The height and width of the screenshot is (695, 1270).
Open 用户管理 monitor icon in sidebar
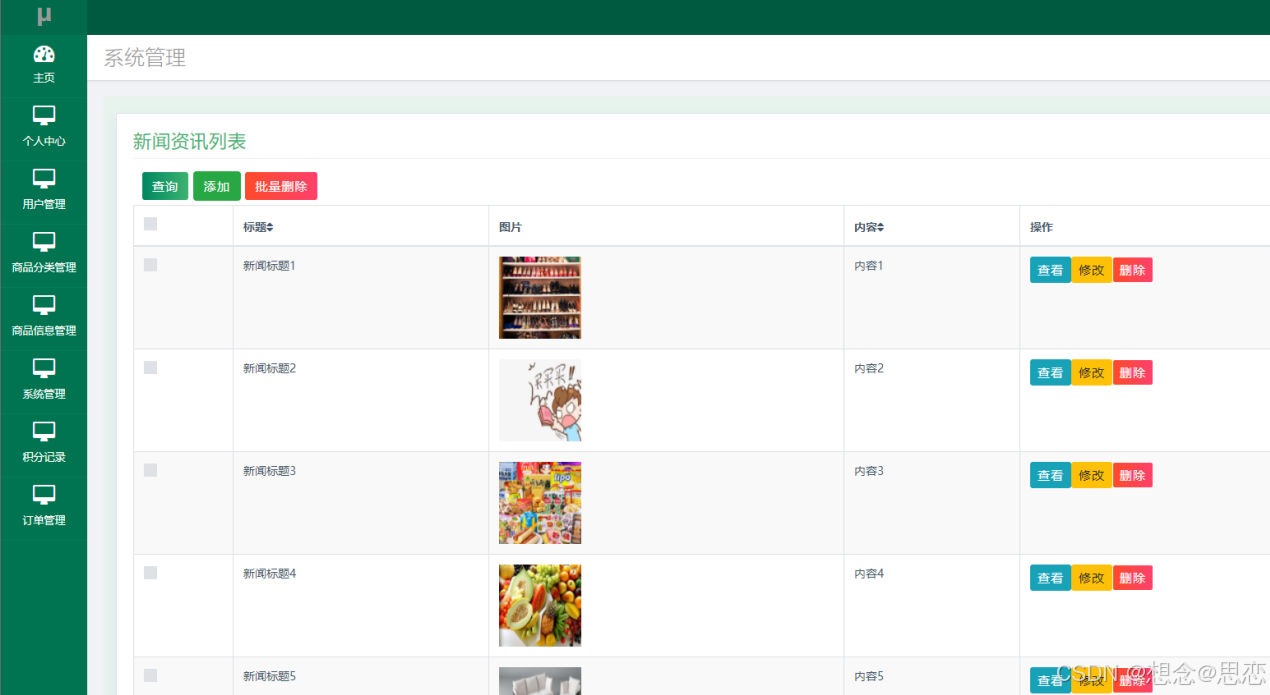44,178
